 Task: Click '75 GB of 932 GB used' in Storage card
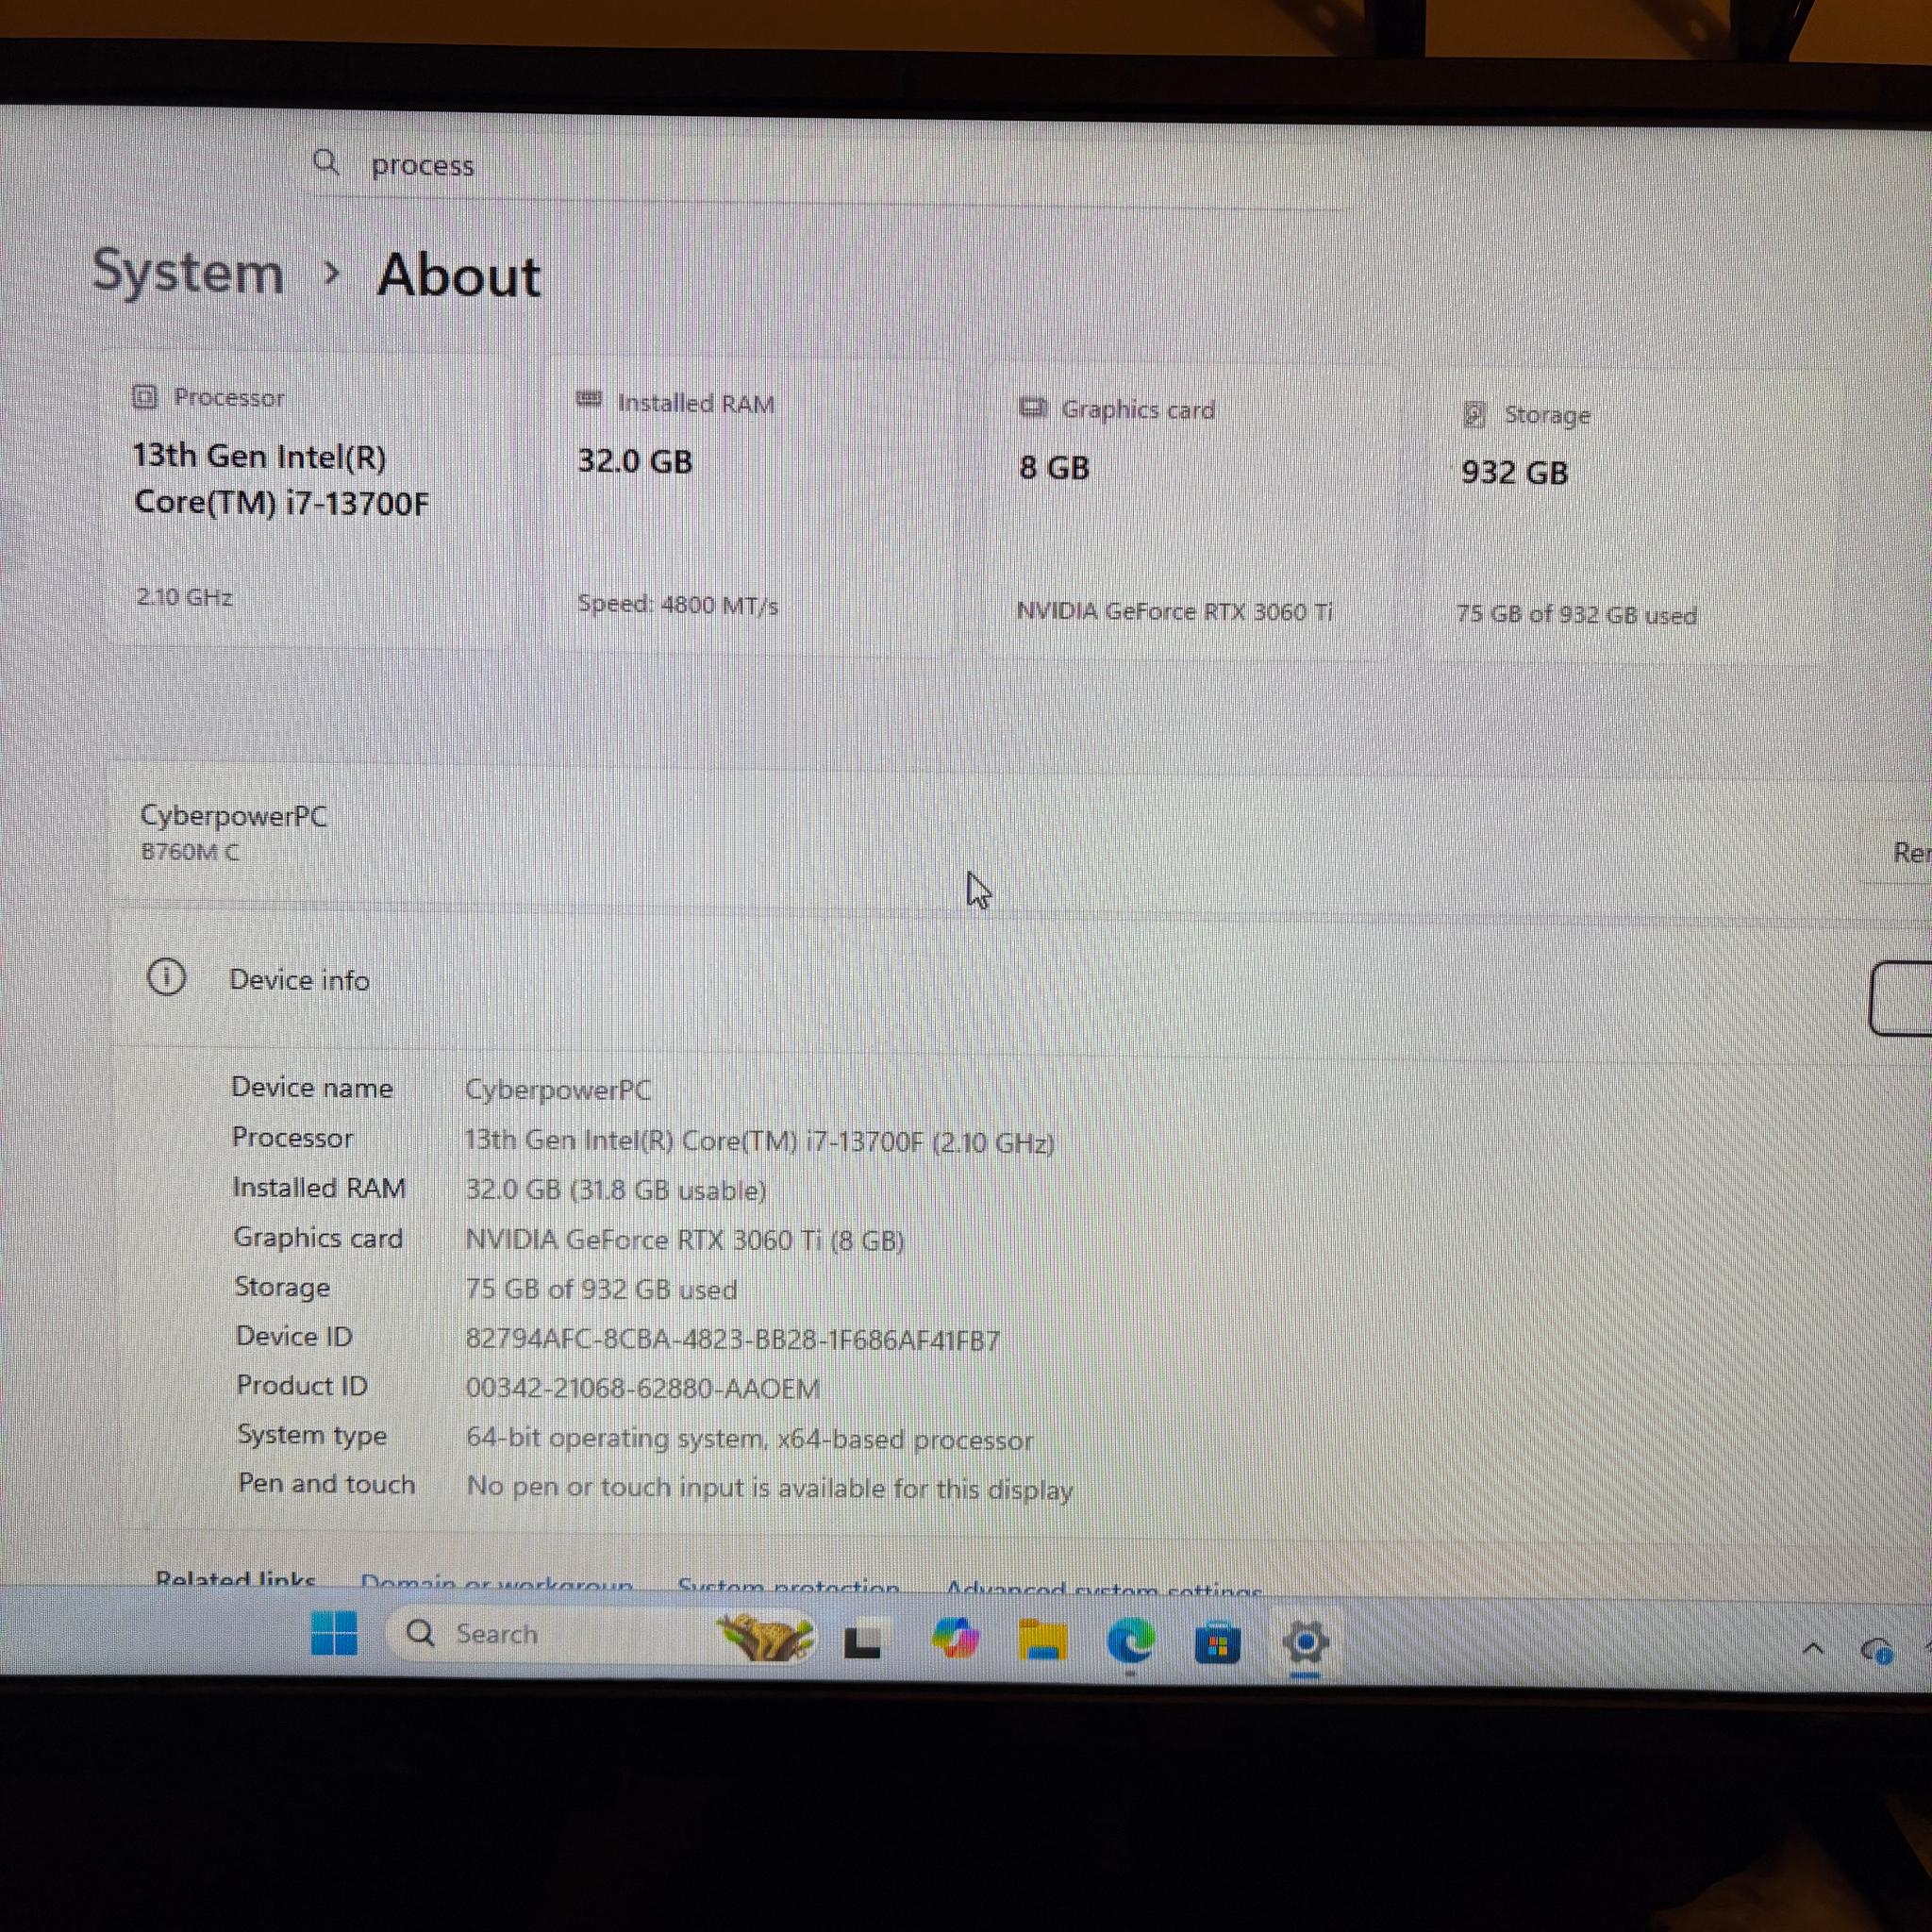[x=1576, y=614]
